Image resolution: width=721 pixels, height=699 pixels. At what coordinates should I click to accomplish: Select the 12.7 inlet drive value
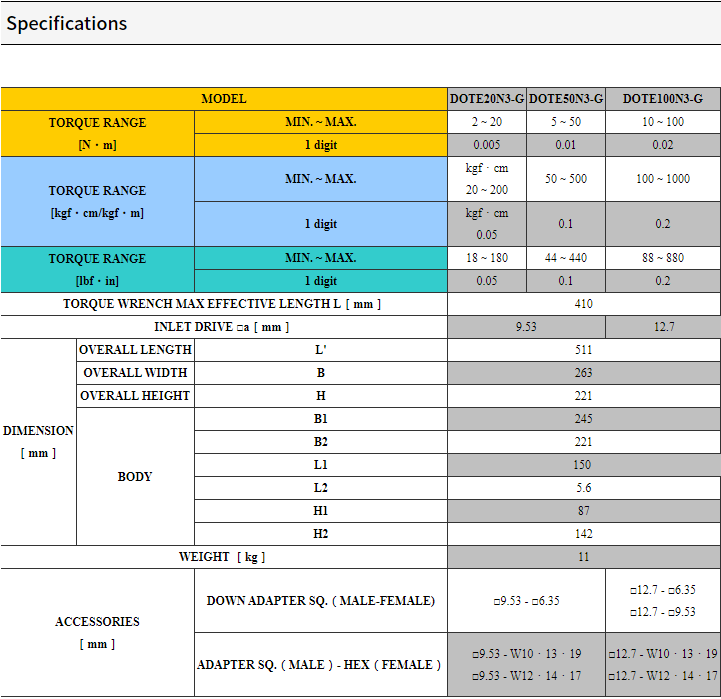point(663,327)
